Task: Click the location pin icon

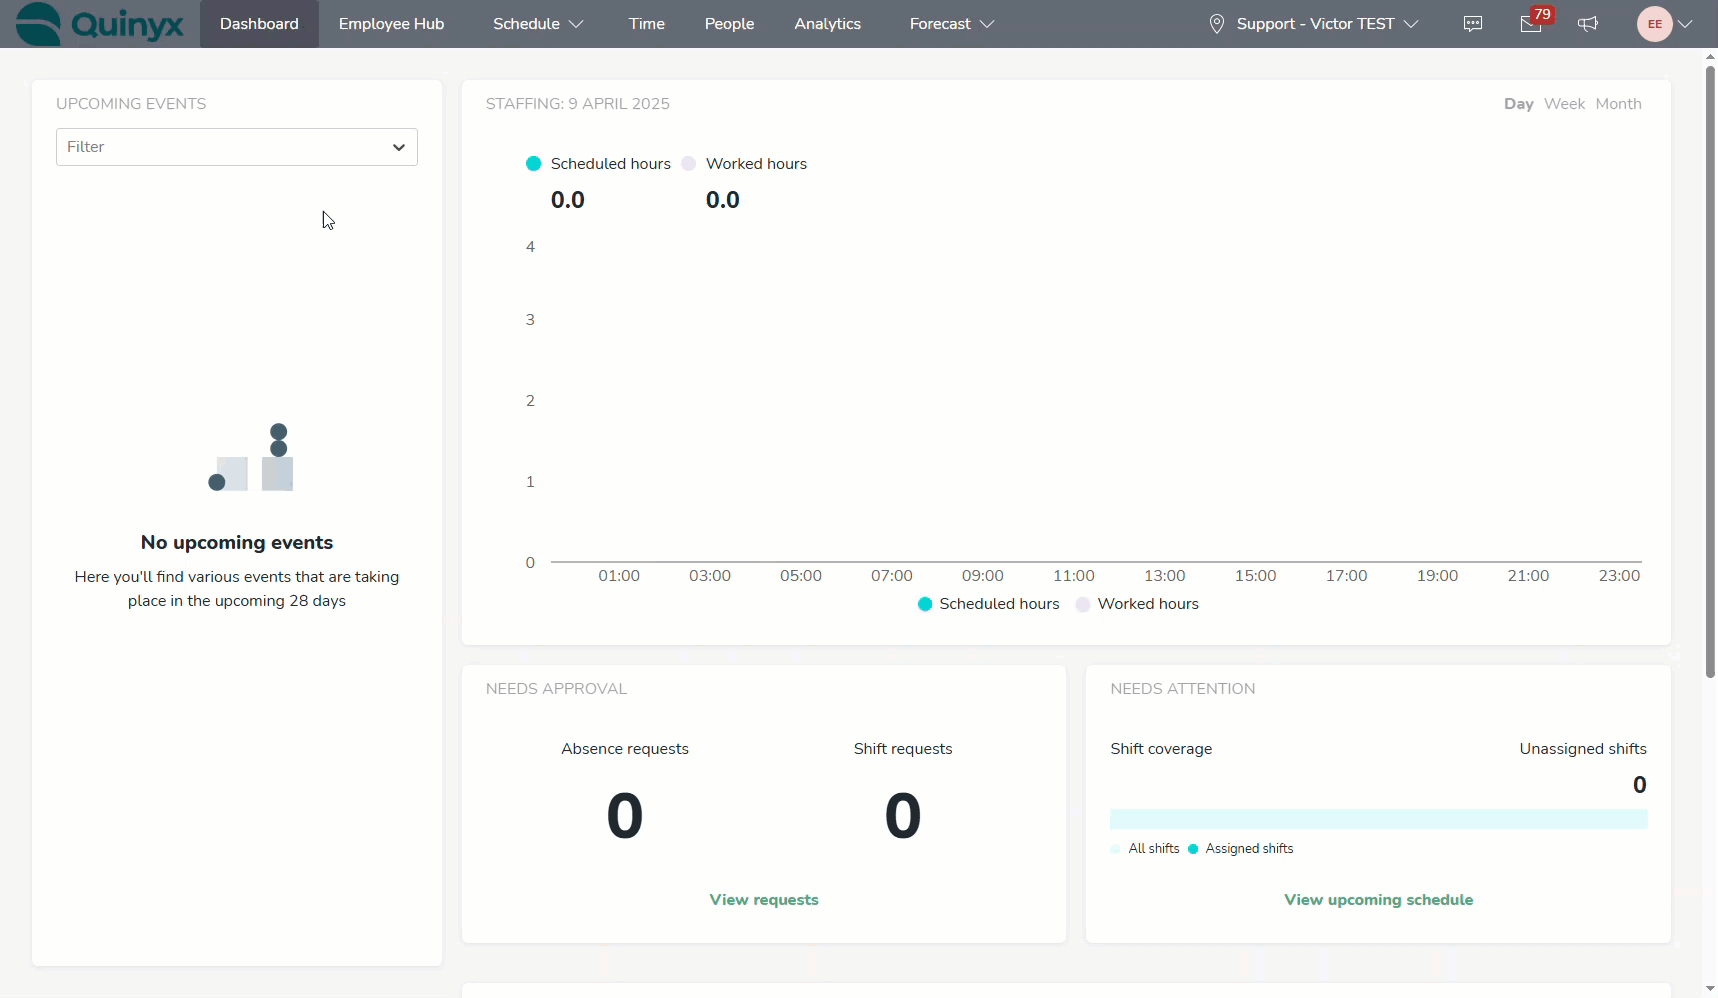Action: coord(1216,24)
